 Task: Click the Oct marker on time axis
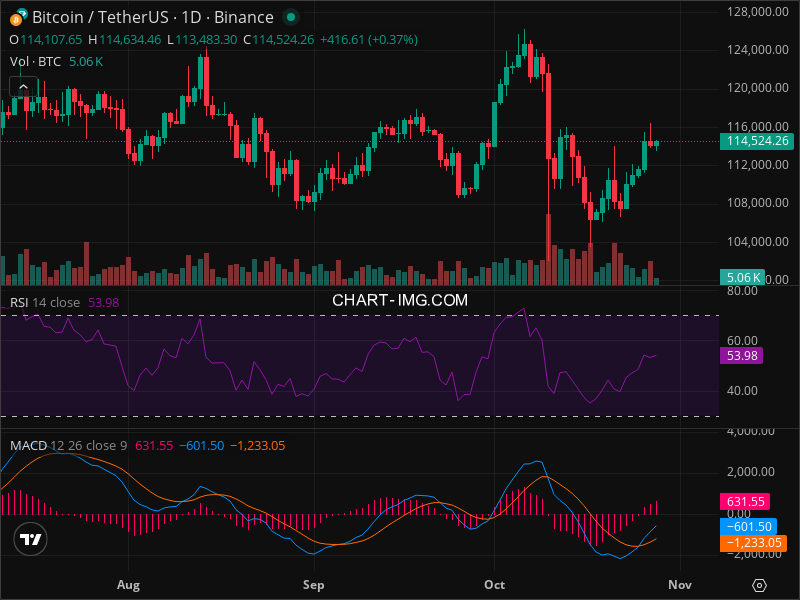[494, 583]
